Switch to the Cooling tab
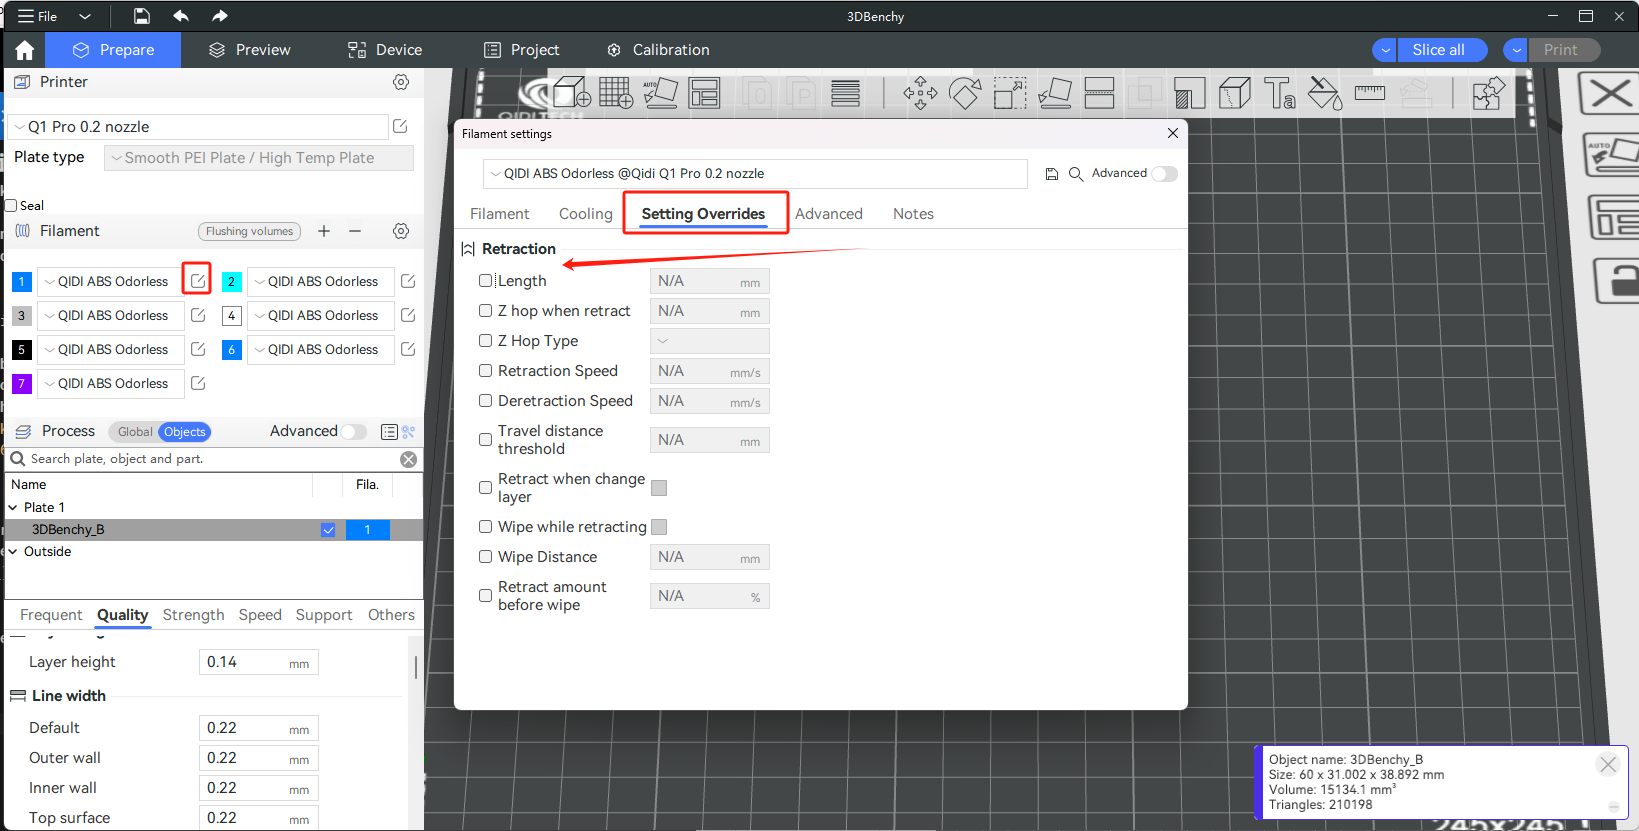Screen dimensions: 1639x831 point(585,214)
